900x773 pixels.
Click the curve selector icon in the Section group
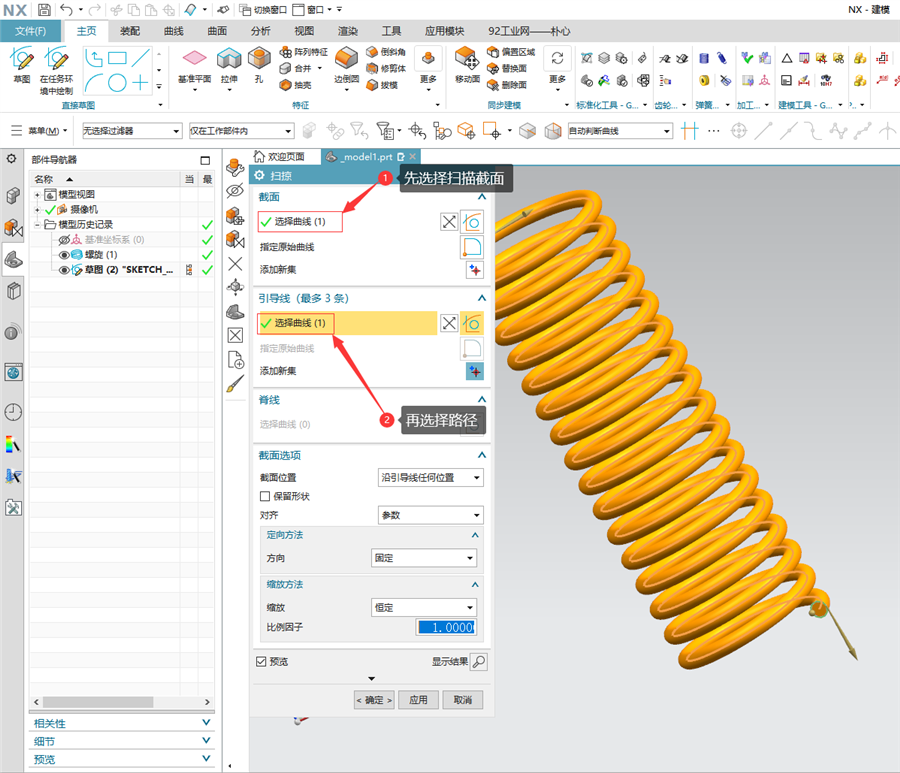[472, 222]
